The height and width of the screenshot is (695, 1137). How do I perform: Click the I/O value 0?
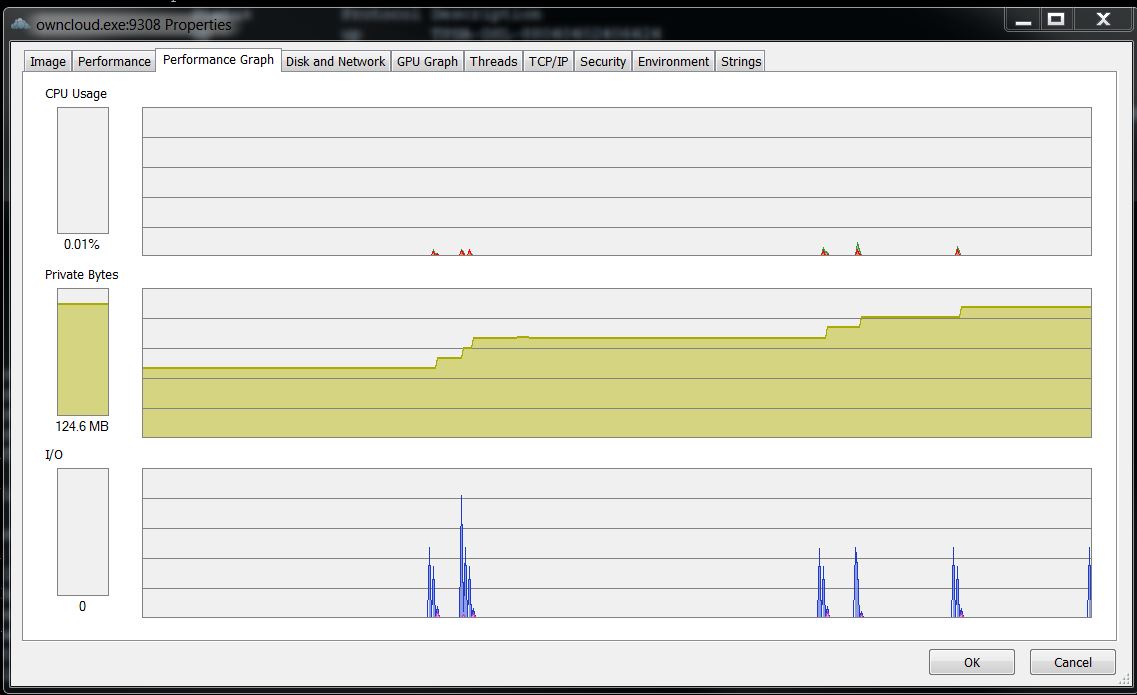[82, 606]
